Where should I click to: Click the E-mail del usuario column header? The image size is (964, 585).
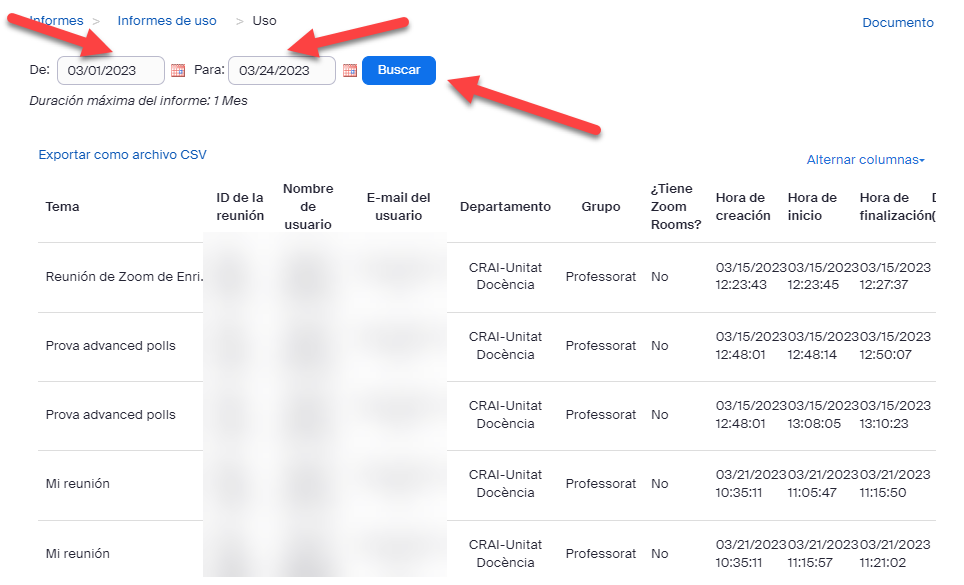click(x=398, y=207)
